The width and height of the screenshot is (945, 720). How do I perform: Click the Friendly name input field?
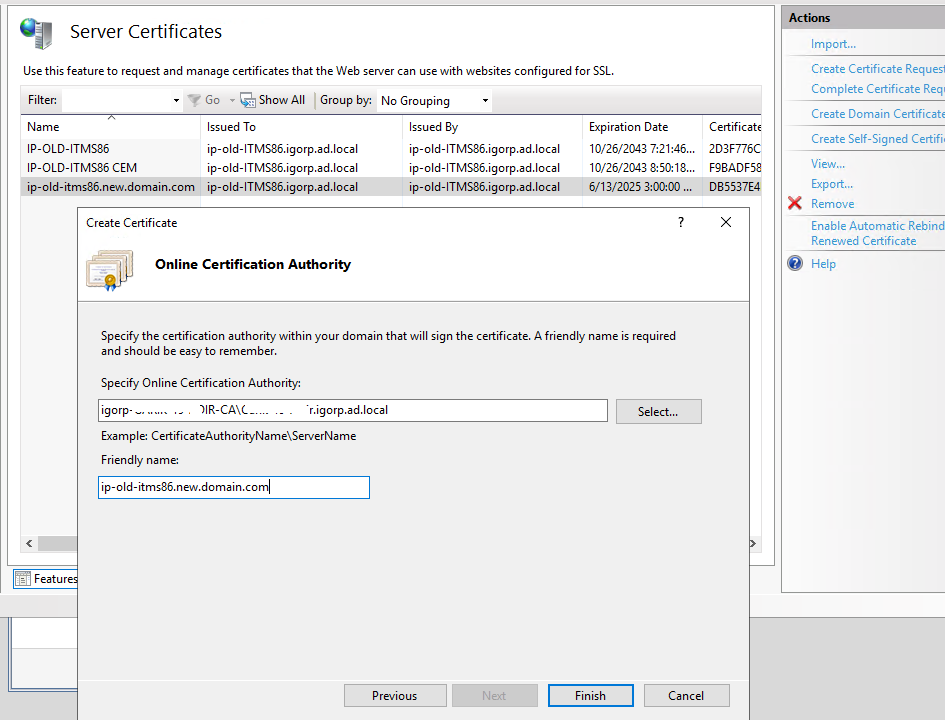(x=234, y=487)
